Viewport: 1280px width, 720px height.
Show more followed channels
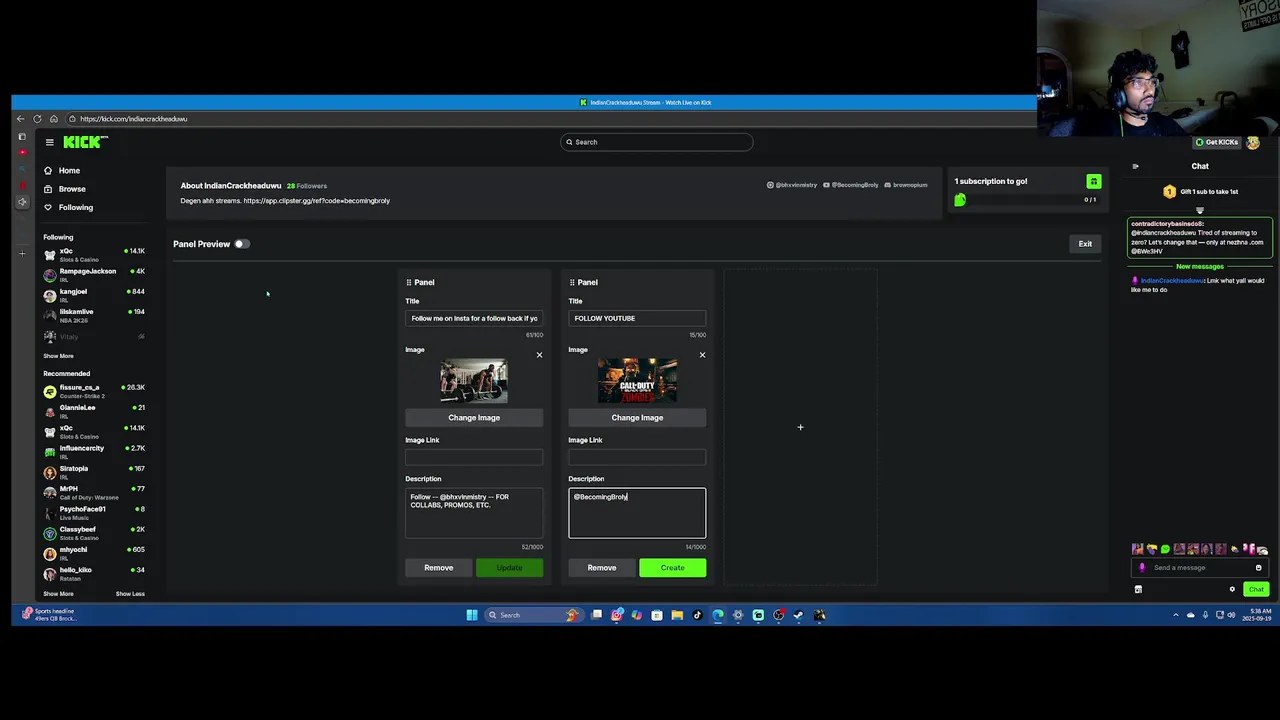(x=58, y=356)
